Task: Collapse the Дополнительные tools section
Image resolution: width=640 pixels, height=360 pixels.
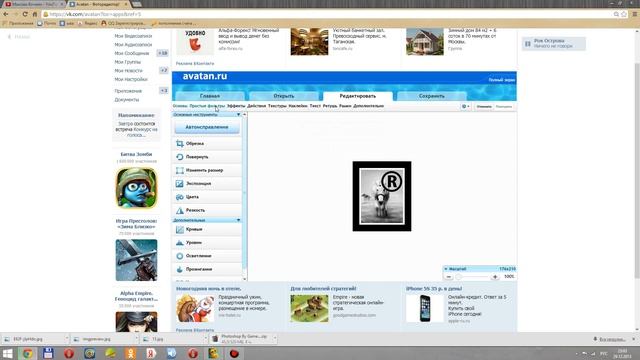Action: (x=238, y=220)
